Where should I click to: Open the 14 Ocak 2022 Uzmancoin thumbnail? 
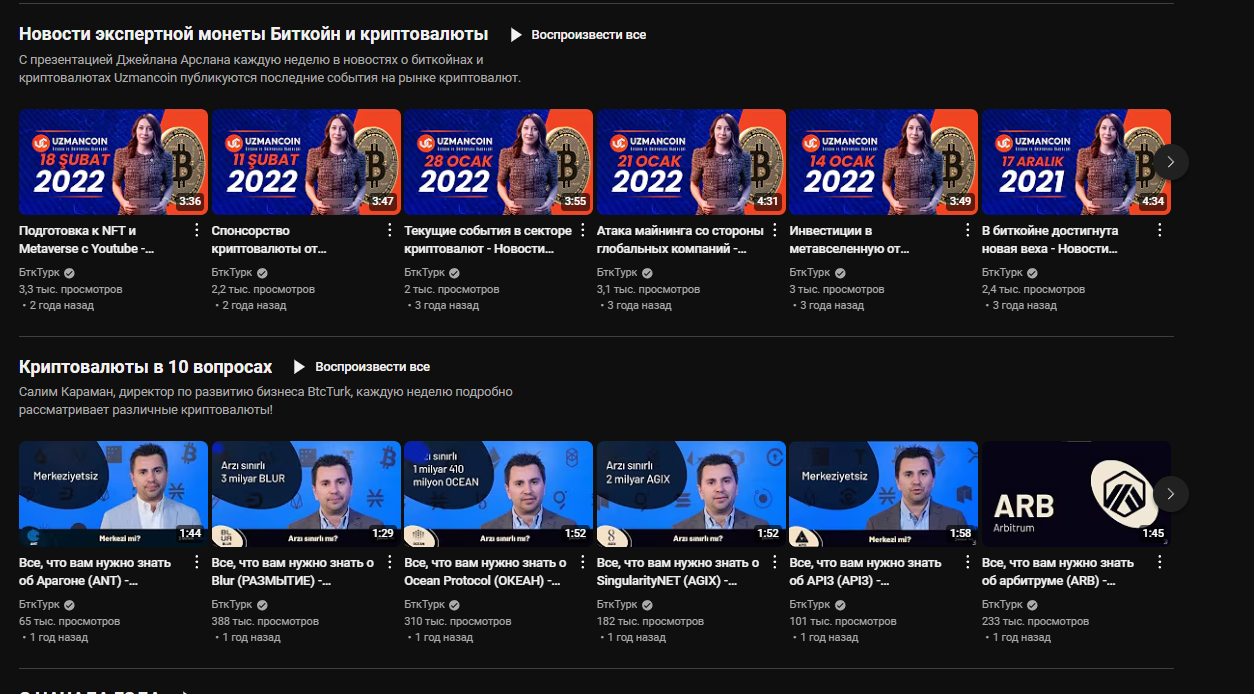[x=883, y=162]
